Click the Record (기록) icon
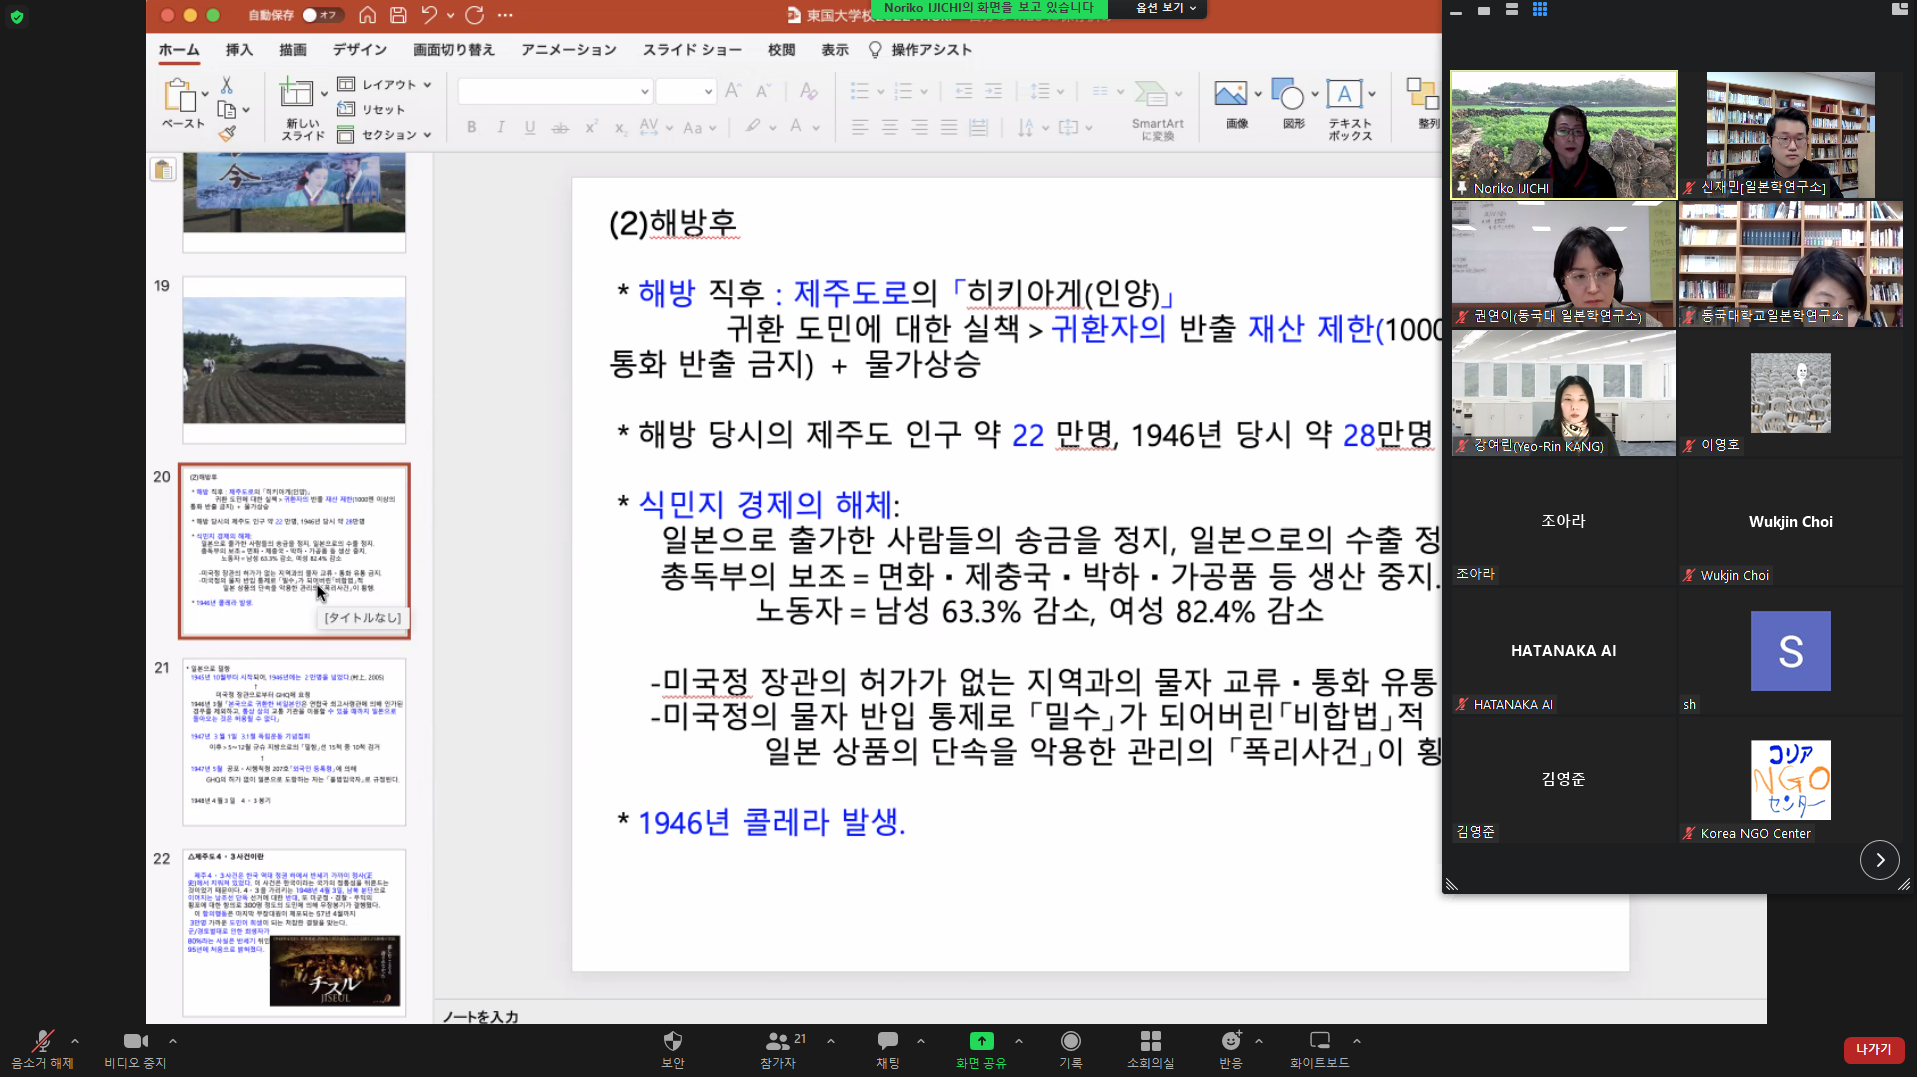 (x=1070, y=1041)
